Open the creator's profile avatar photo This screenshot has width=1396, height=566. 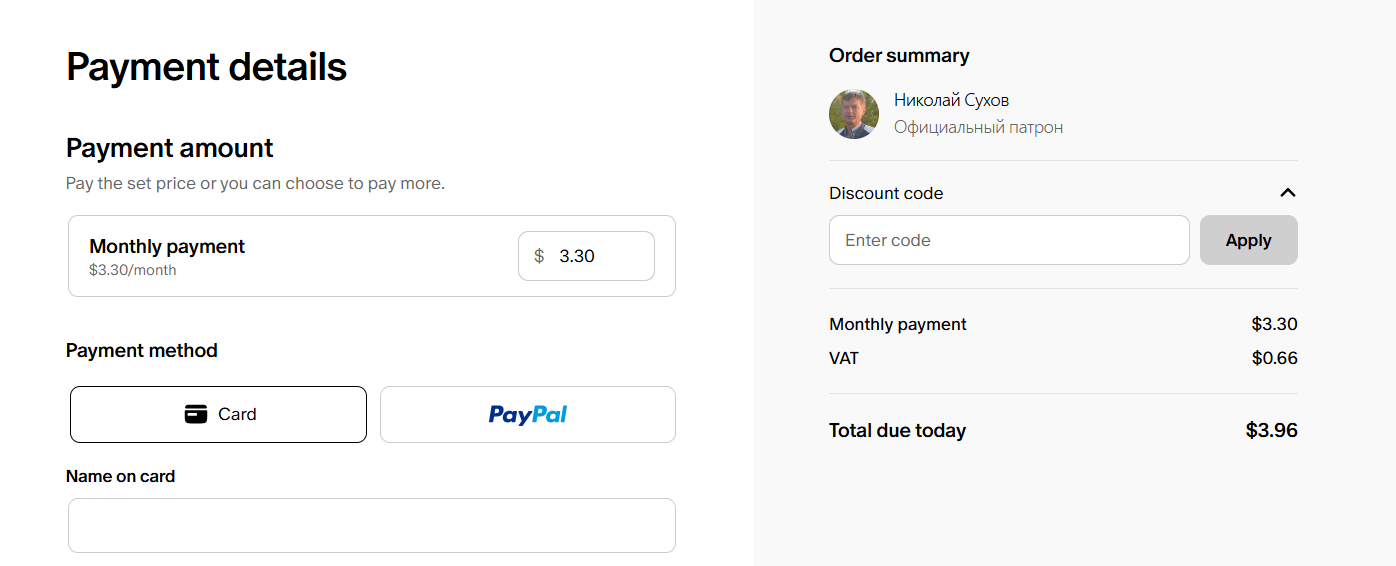pos(854,114)
